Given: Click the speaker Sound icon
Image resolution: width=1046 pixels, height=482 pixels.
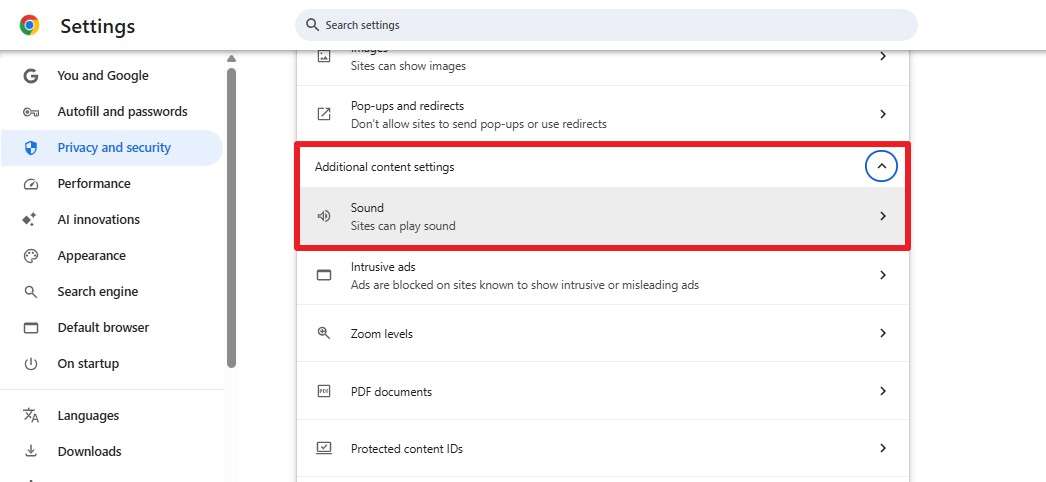Looking at the screenshot, I should coord(324,216).
